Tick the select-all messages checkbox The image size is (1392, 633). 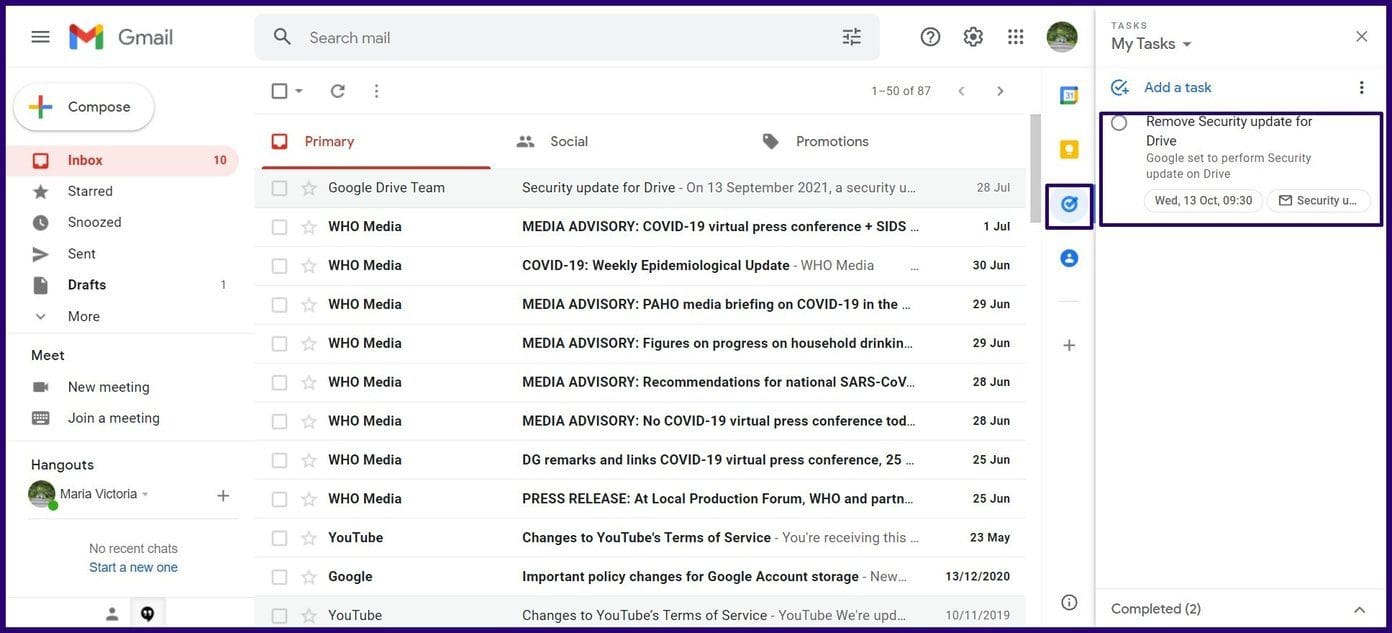point(279,91)
